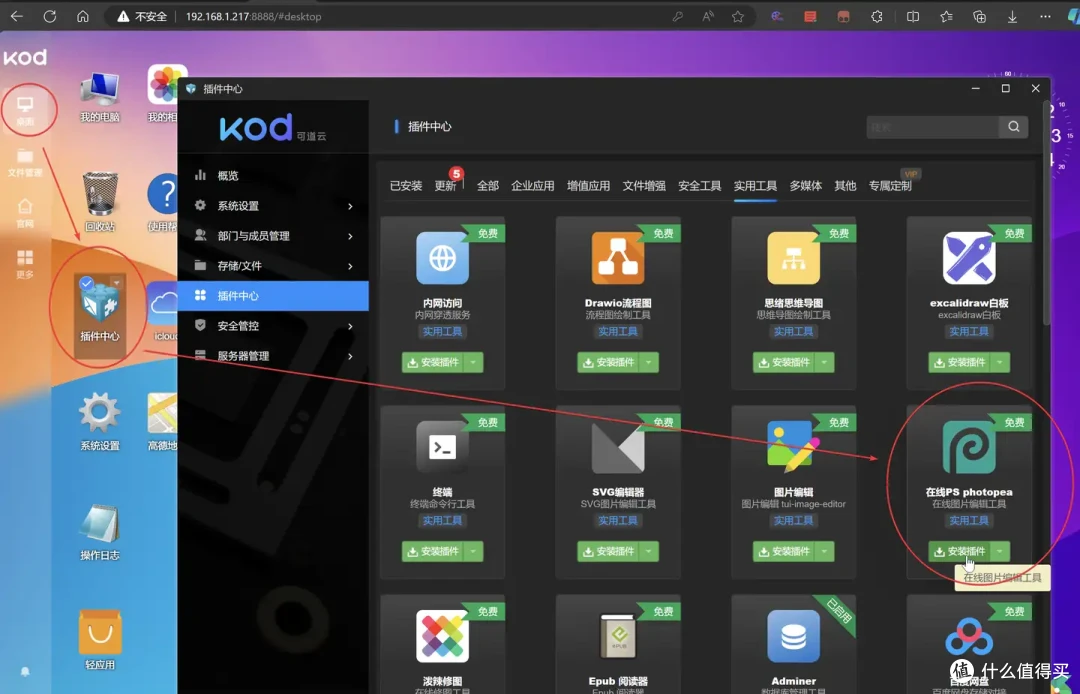Open browser downloads icon
1080x694 pixels.
1012,17
